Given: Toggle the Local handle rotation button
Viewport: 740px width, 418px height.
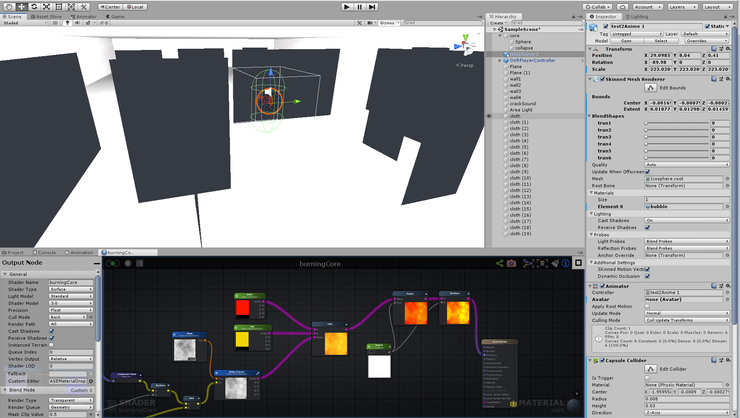Looking at the screenshot, I should pos(135,7).
